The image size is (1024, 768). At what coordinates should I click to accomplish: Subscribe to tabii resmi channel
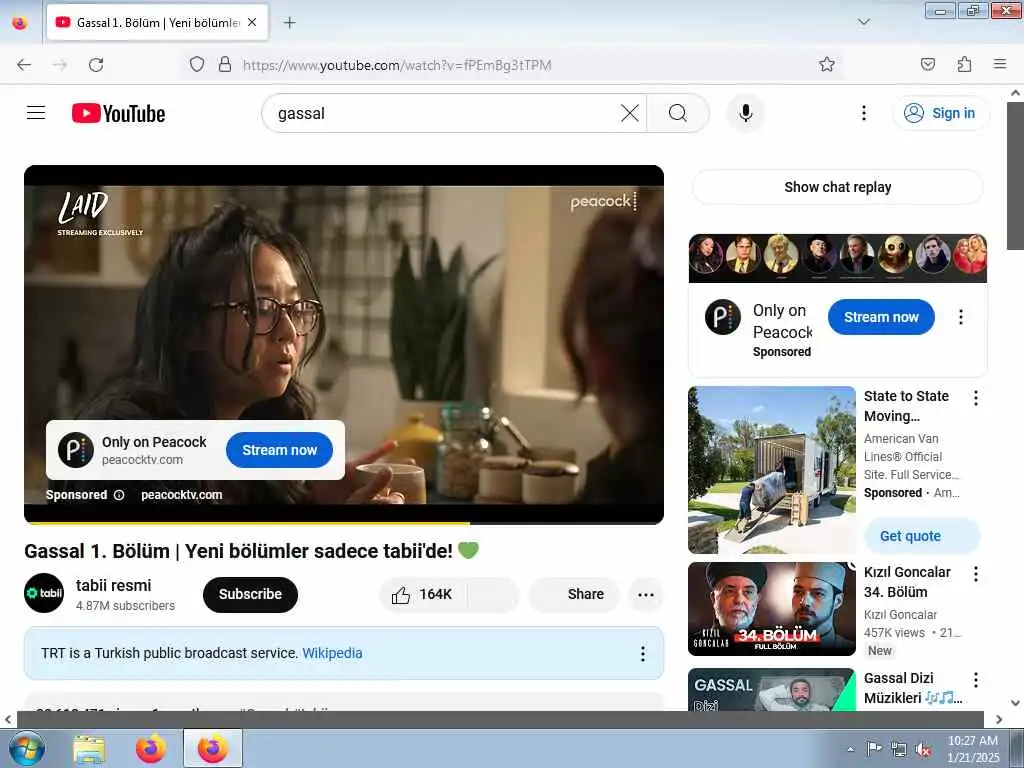(250, 594)
